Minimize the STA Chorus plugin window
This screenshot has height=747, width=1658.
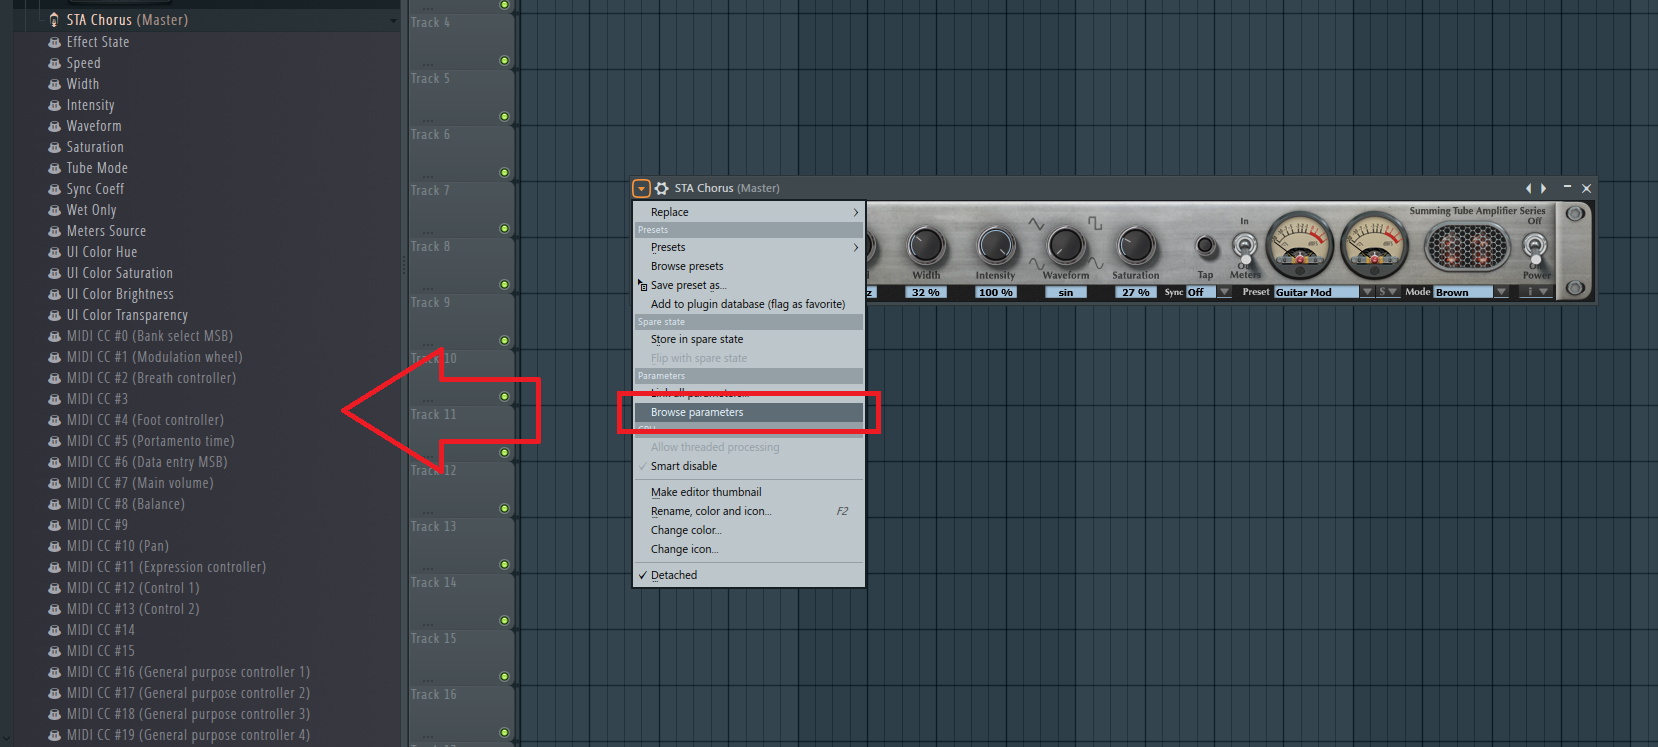(1567, 187)
